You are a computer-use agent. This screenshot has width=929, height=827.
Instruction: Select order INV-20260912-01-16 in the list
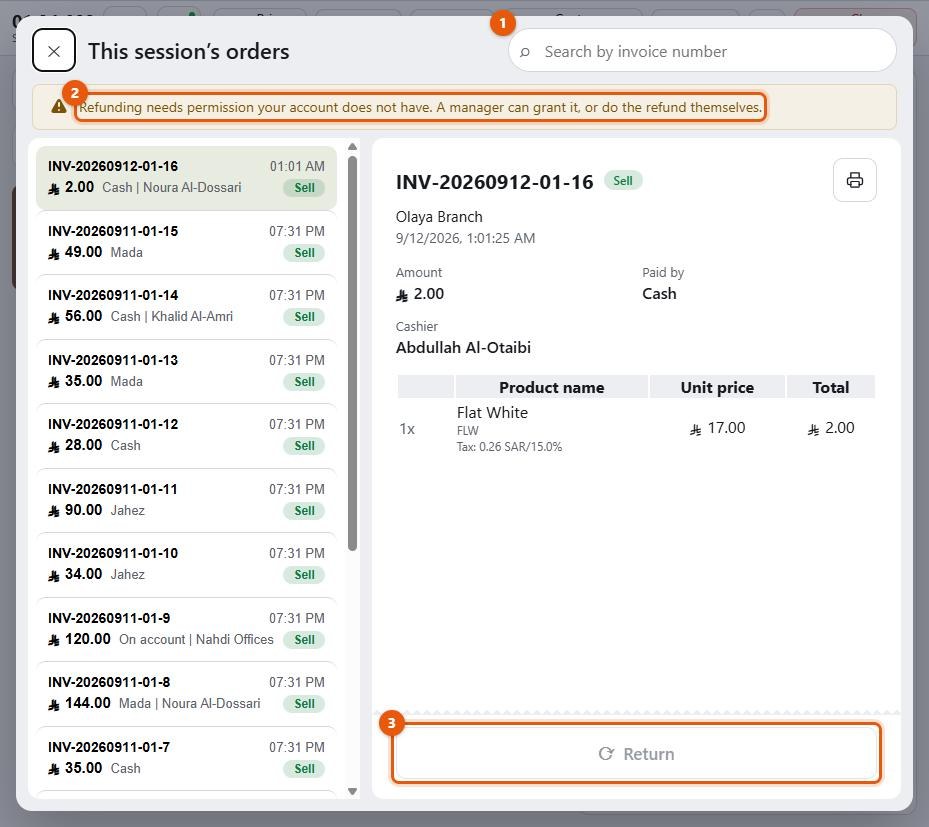pos(186,178)
